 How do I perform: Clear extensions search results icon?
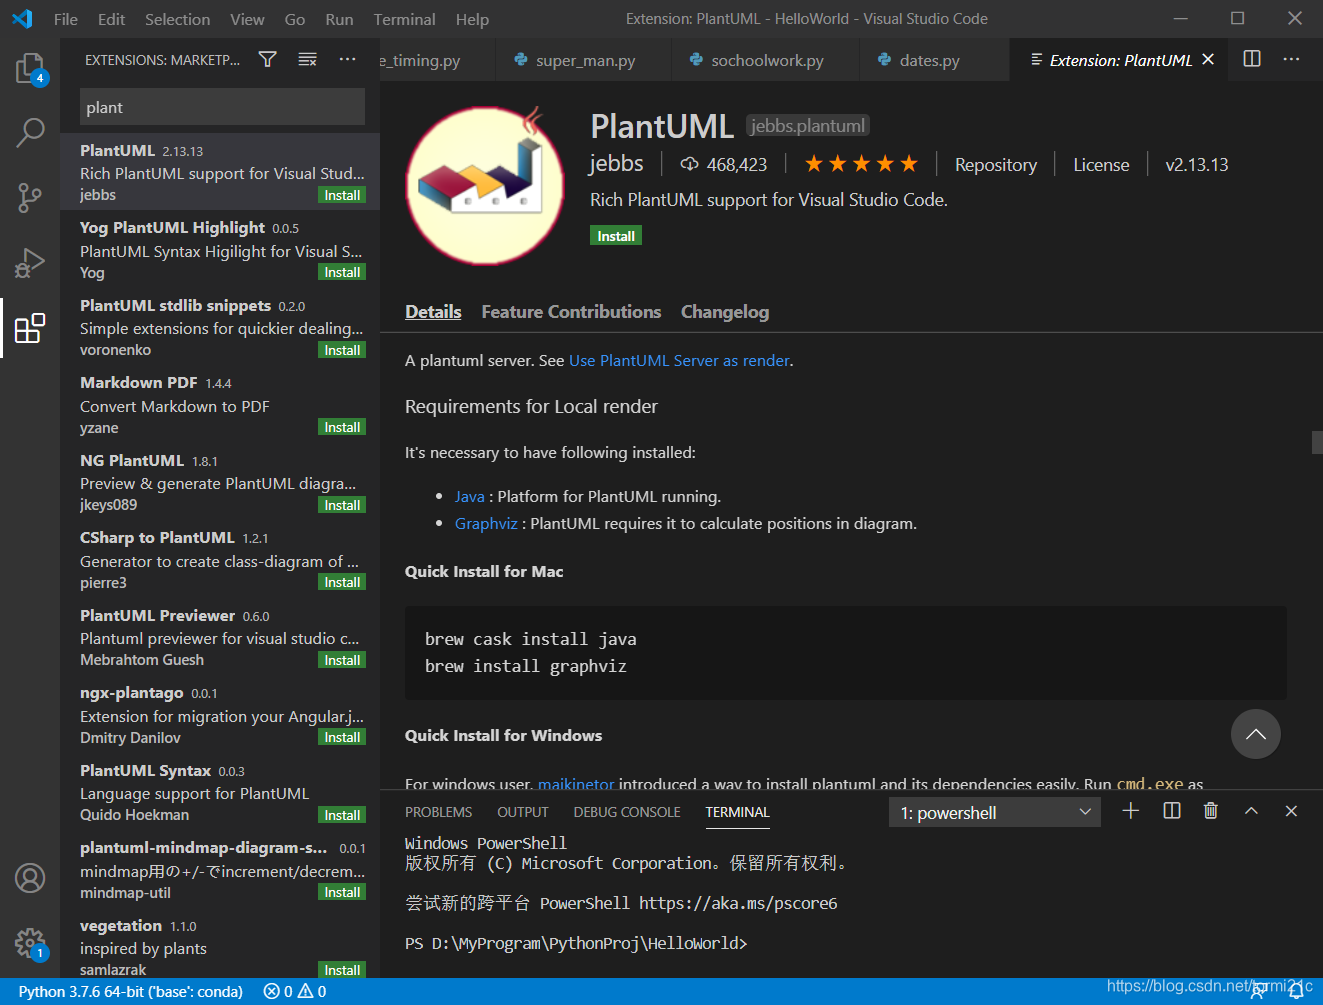tap(308, 60)
